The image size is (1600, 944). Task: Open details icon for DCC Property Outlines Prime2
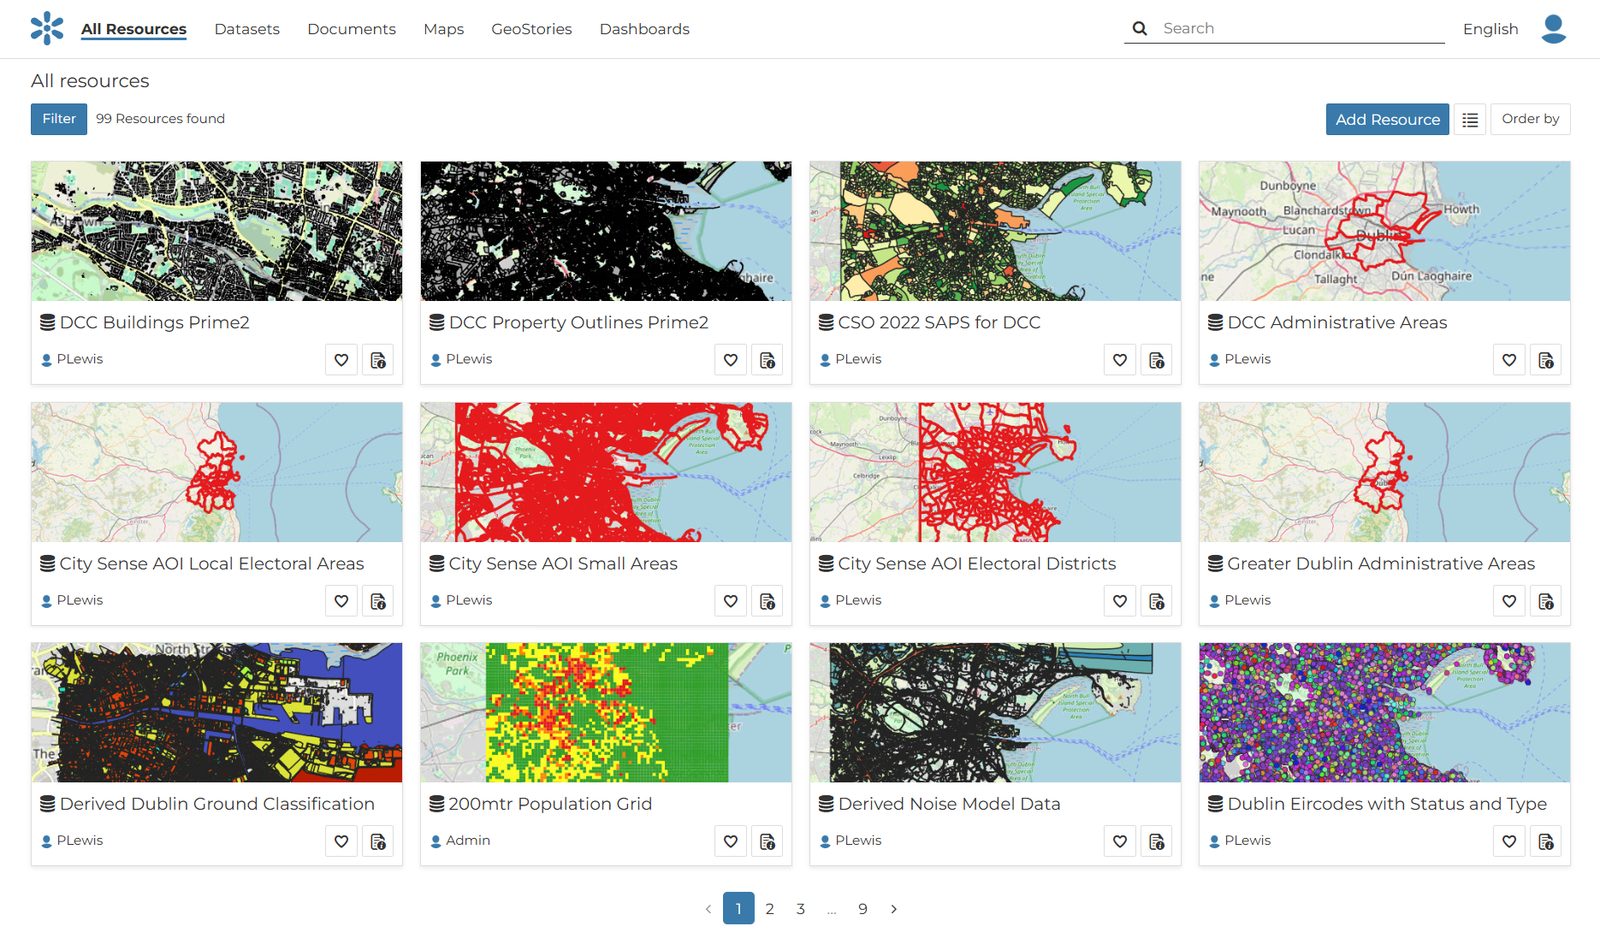click(767, 360)
